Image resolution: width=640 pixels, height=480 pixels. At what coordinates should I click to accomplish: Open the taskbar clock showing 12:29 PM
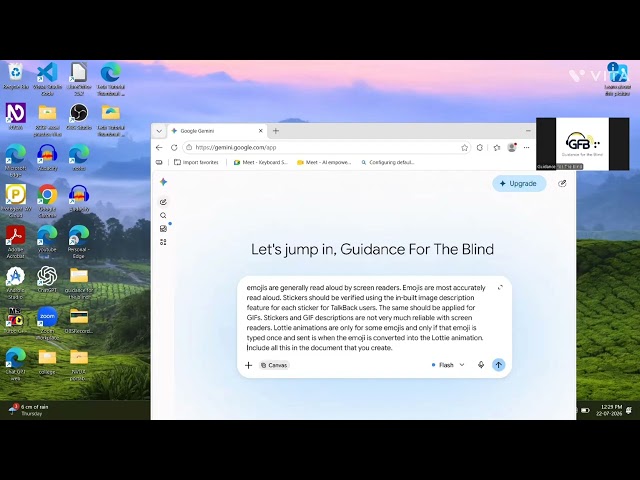tap(609, 410)
